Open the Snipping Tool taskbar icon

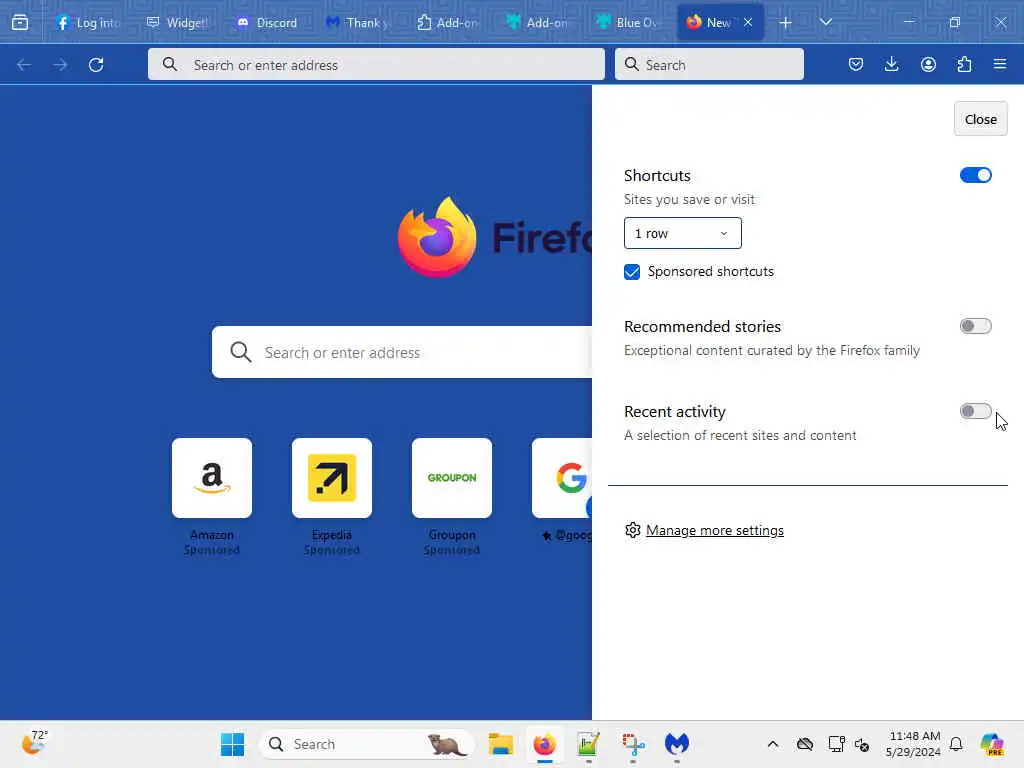pyautogui.click(x=633, y=744)
